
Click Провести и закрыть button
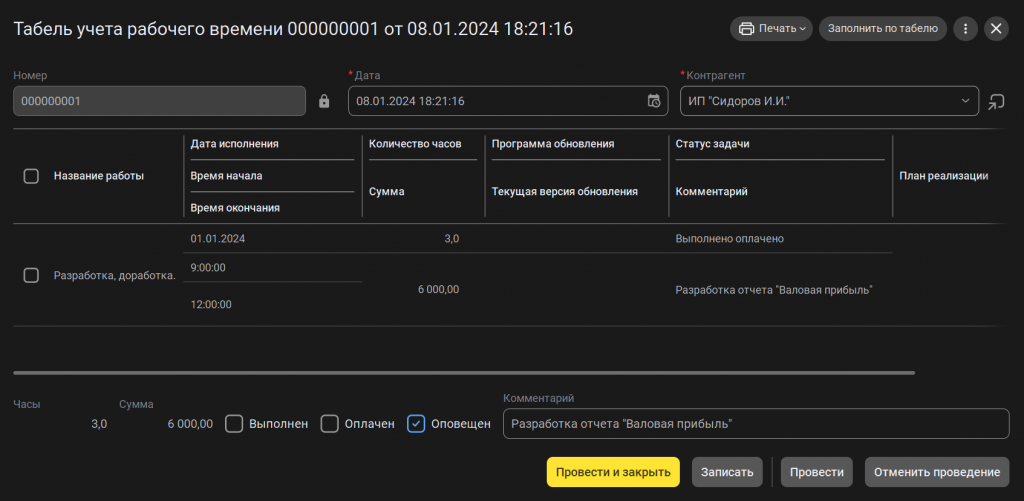pos(613,472)
